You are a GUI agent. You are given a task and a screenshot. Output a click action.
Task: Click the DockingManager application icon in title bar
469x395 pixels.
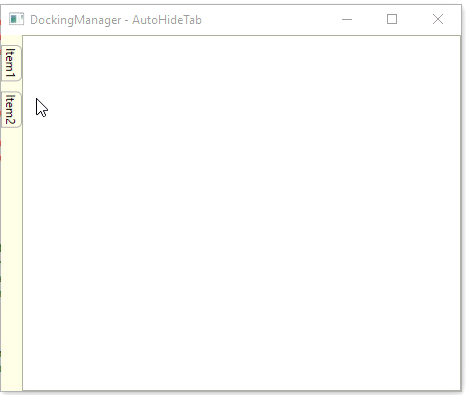point(16,19)
